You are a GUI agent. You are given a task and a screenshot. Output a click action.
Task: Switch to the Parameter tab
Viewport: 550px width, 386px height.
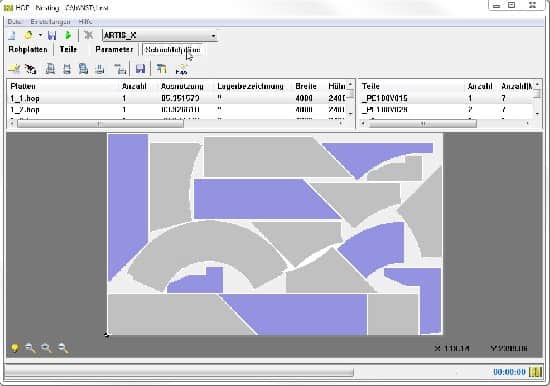114,49
